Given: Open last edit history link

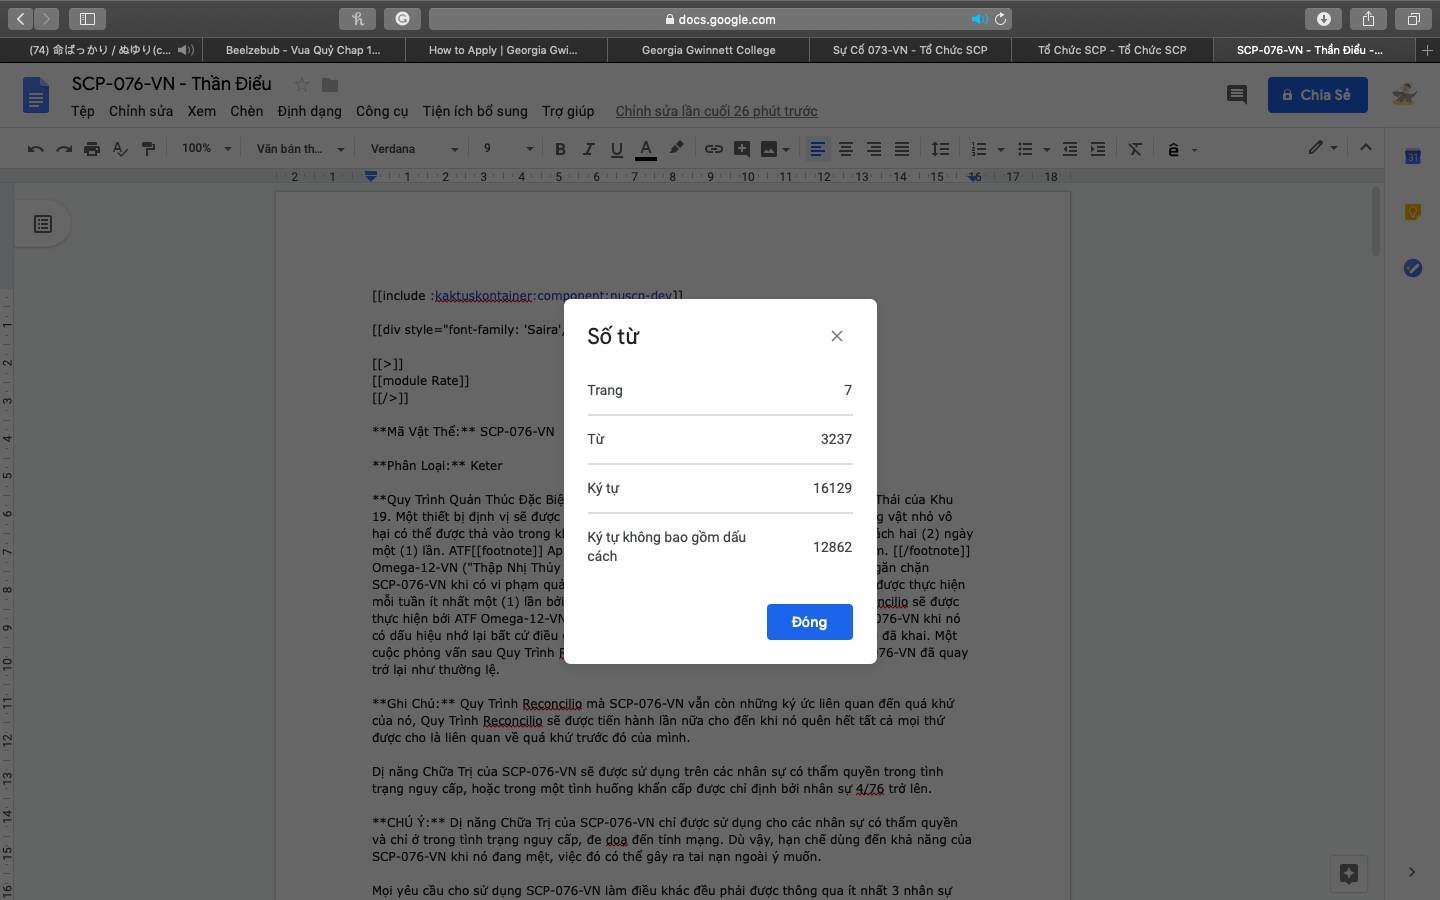Looking at the screenshot, I should tap(716, 111).
